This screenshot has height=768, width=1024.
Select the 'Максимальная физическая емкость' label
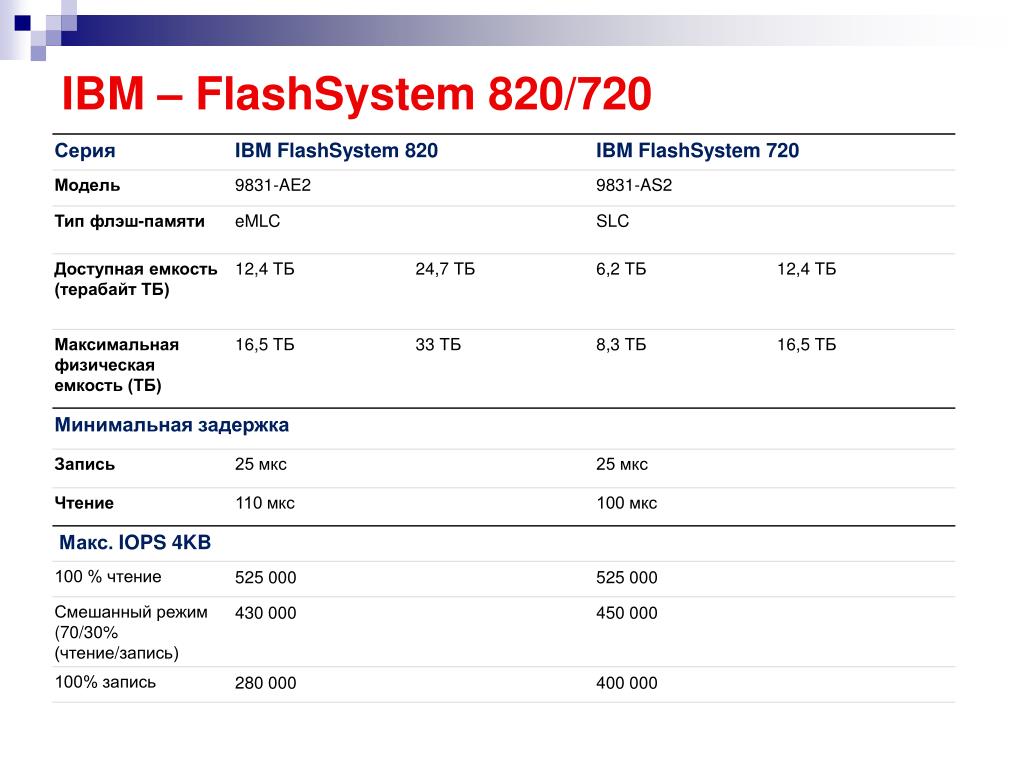click(x=116, y=365)
